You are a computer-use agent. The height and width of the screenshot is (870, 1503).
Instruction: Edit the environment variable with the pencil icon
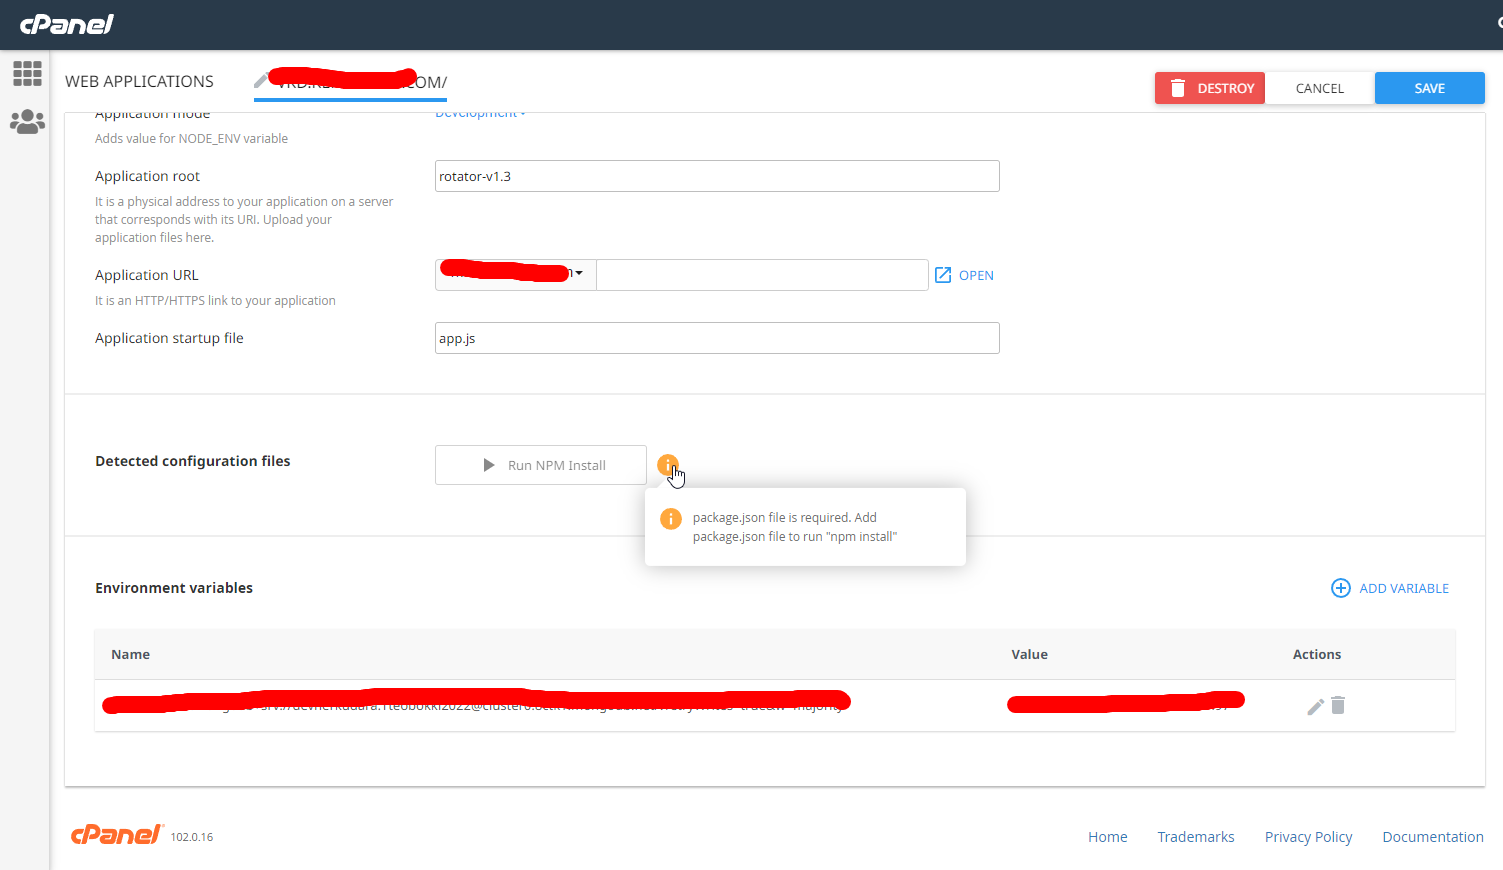coord(1315,707)
